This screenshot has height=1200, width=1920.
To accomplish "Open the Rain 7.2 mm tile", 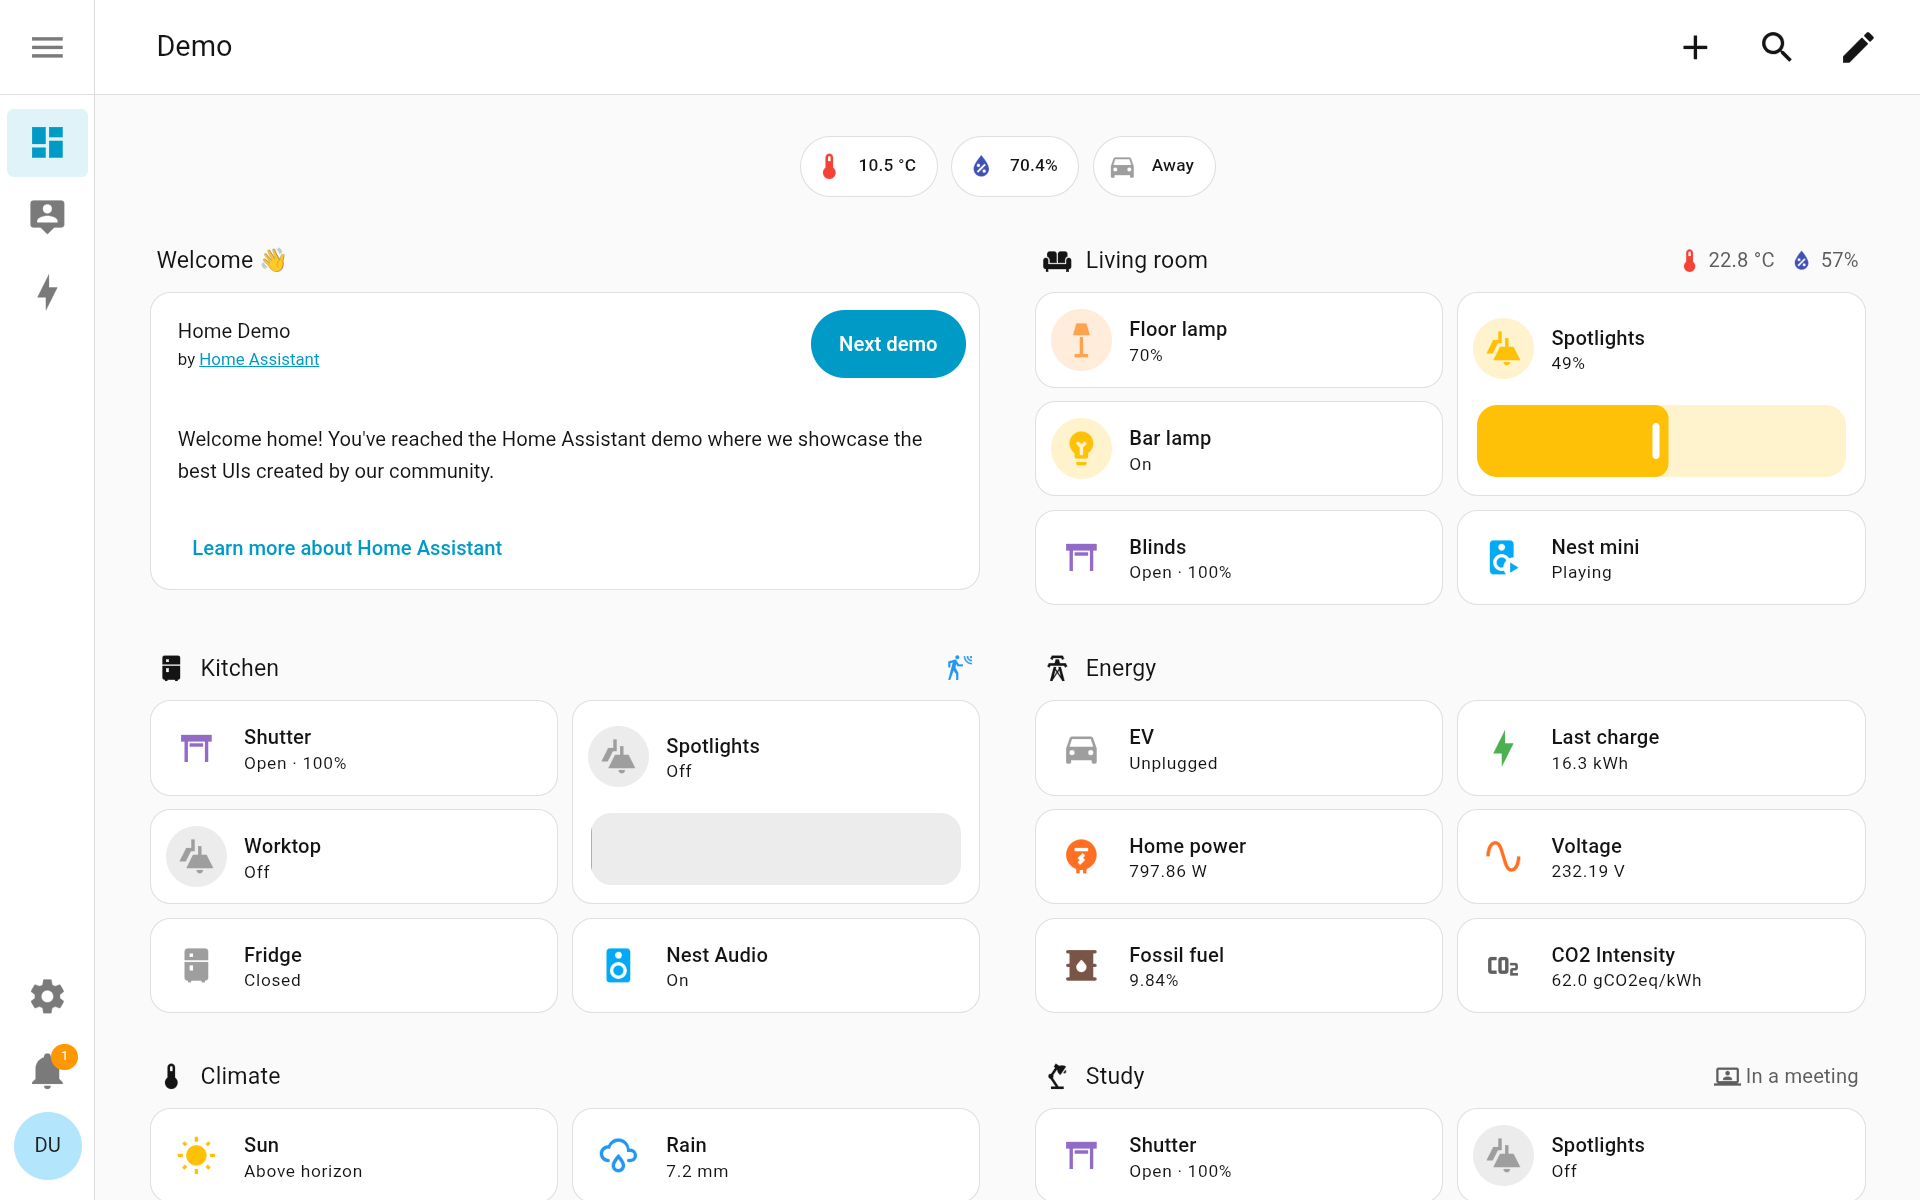I will [x=776, y=1154].
